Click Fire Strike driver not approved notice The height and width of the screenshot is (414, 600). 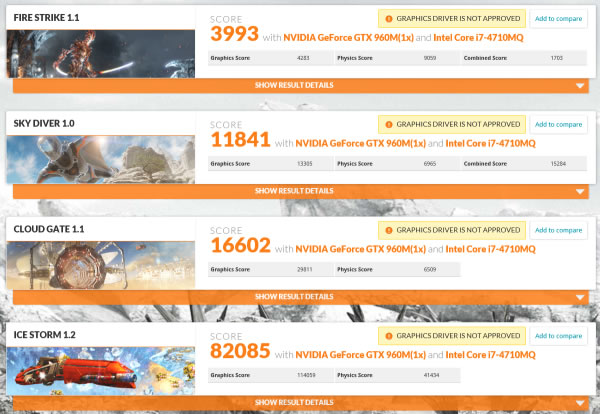pos(452,18)
